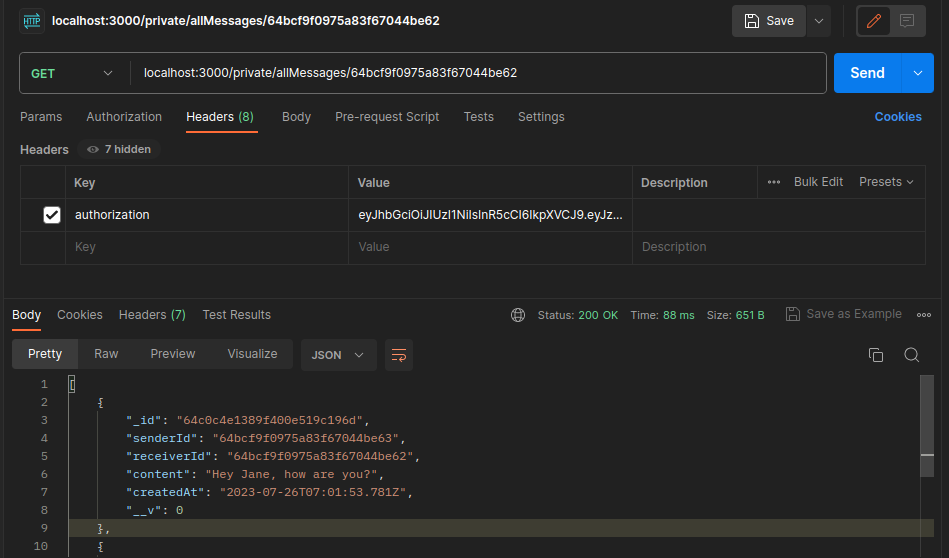This screenshot has width=949, height=558.
Task: Click the Time 88 ms text
Action: pyautogui.click(x=663, y=315)
